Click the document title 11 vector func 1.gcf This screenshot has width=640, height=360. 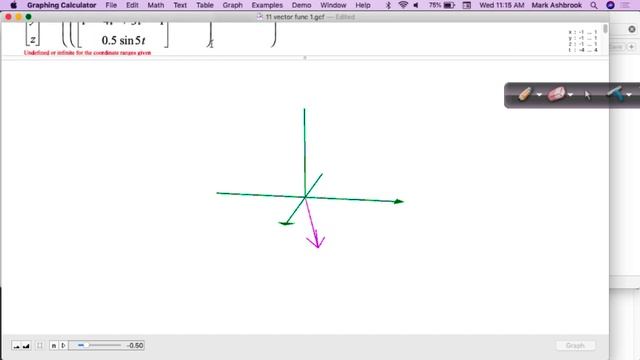click(x=295, y=17)
